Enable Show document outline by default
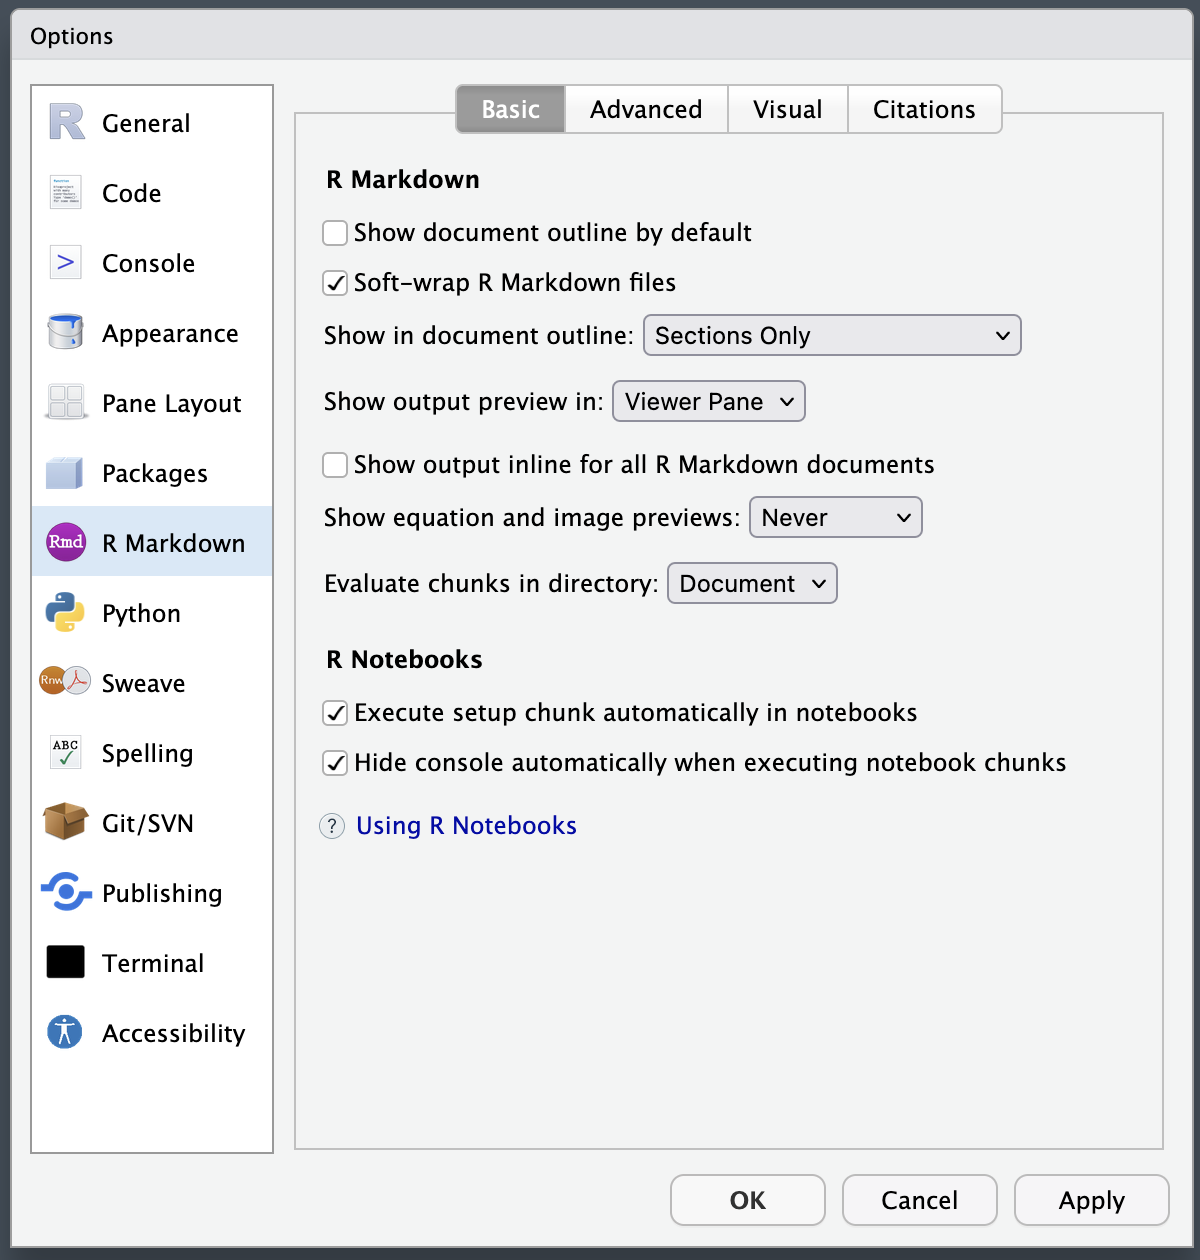The image size is (1200, 1260). 335,233
